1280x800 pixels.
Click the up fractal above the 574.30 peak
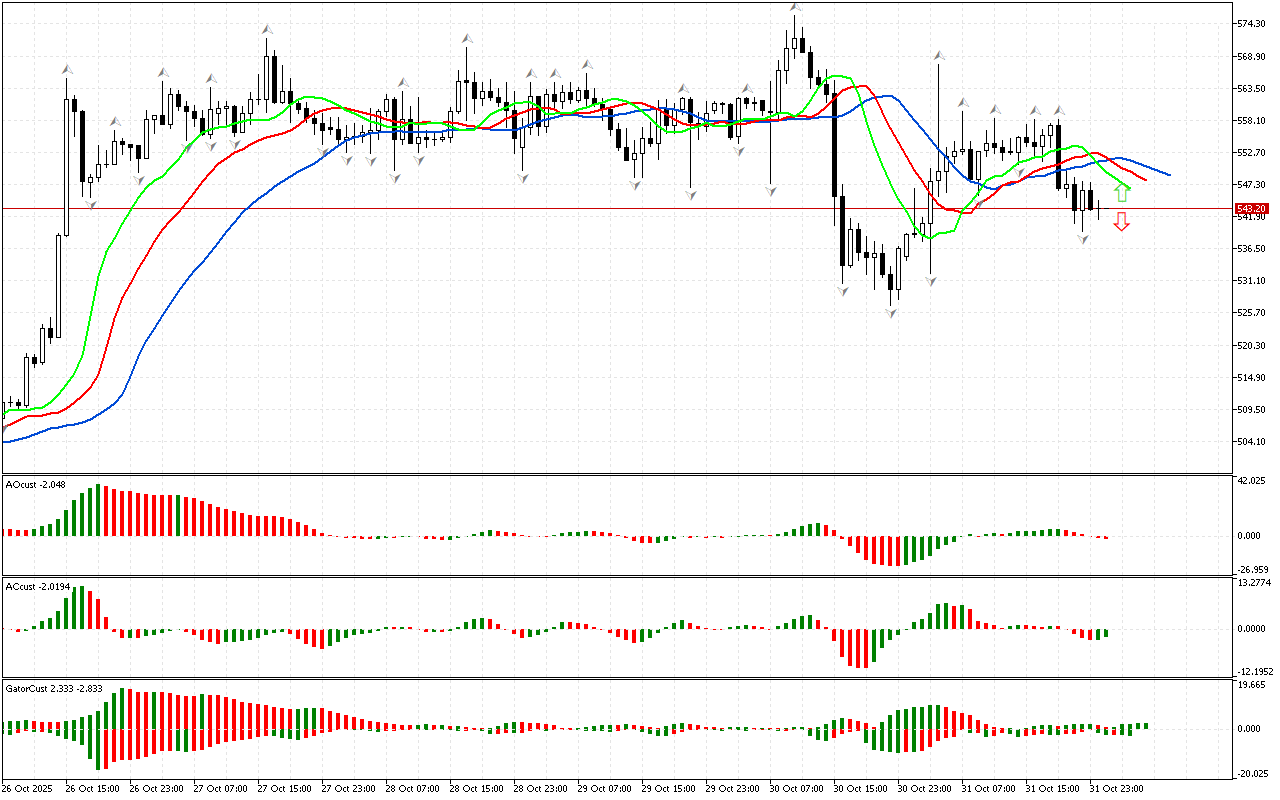click(x=795, y=8)
